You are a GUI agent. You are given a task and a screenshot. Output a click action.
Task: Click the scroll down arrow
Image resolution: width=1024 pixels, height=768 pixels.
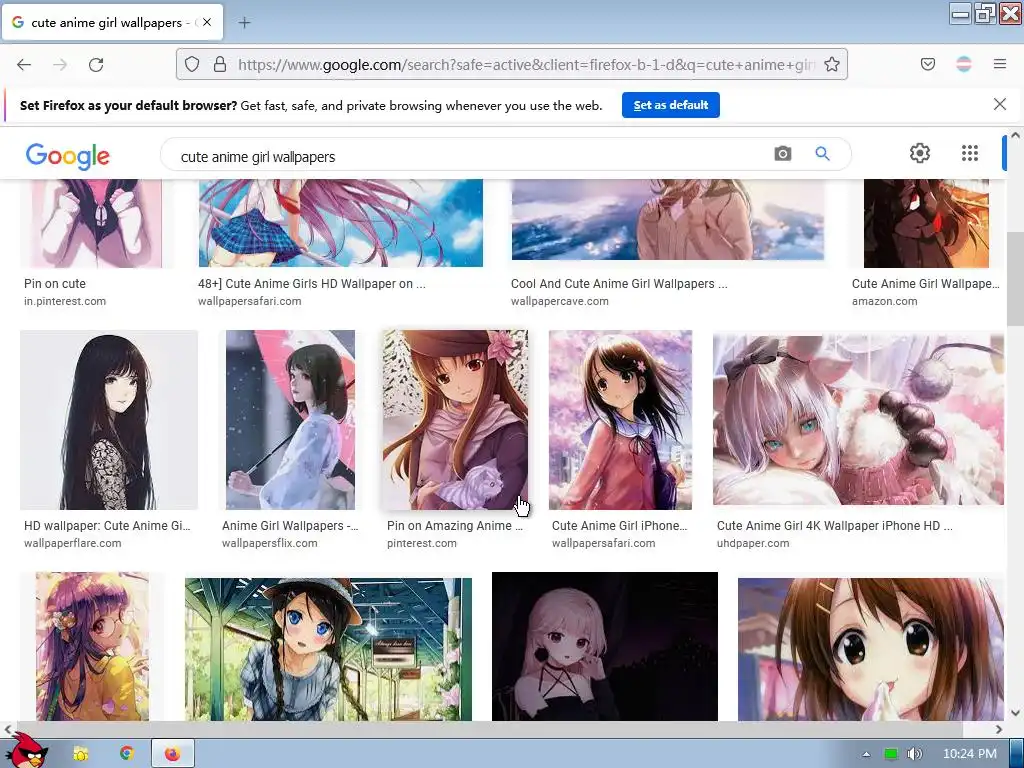(1015, 712)
